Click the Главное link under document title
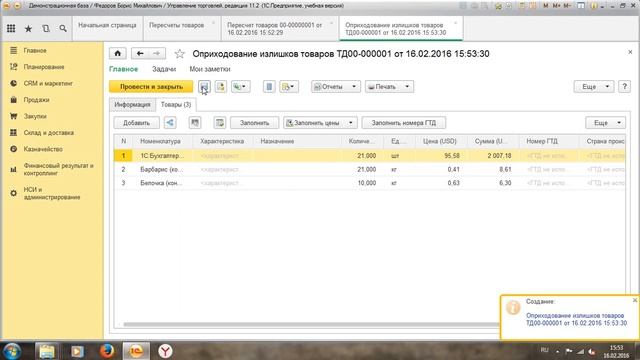This screenshot has height=360, width=640. coord(124,69)
